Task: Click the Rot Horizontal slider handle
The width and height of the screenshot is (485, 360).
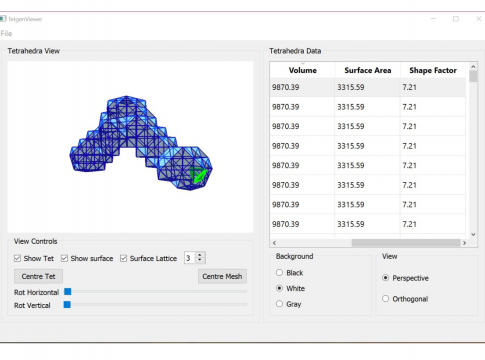Action: coord(68,292)
